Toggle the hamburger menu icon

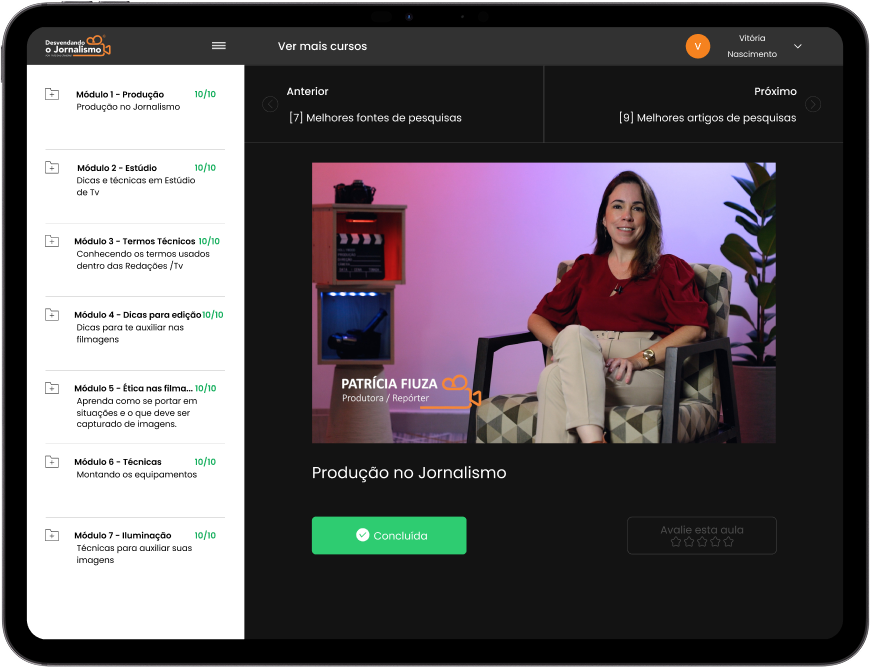[219, 46]
